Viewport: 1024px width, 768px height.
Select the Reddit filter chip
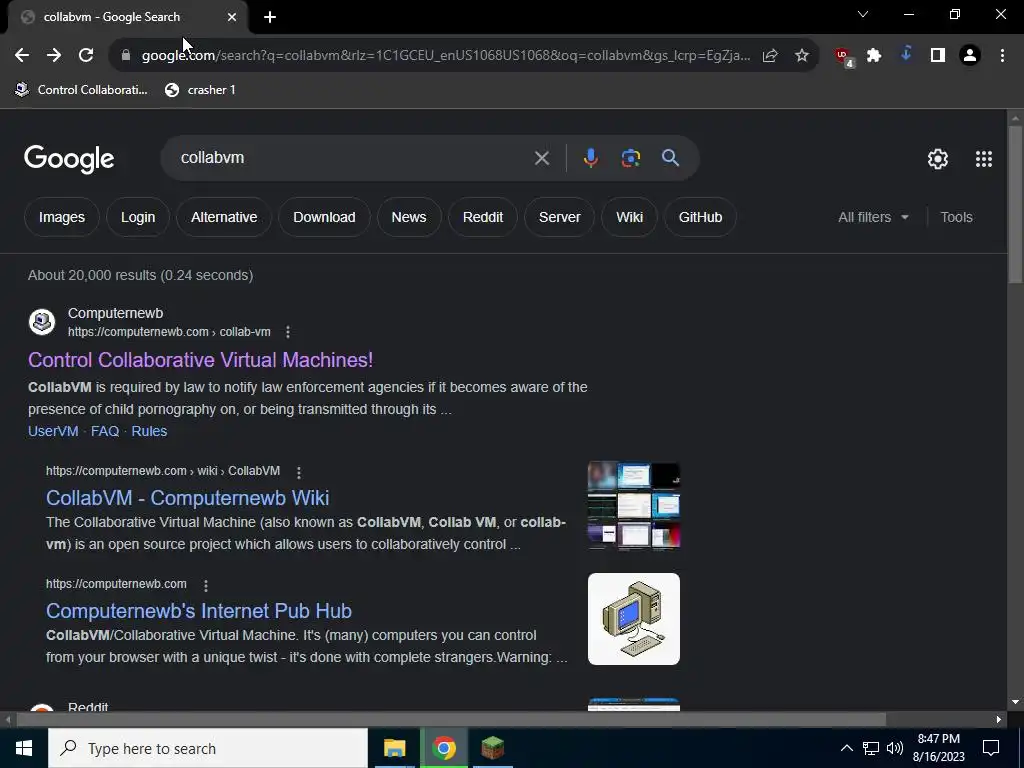click(483, 217)
